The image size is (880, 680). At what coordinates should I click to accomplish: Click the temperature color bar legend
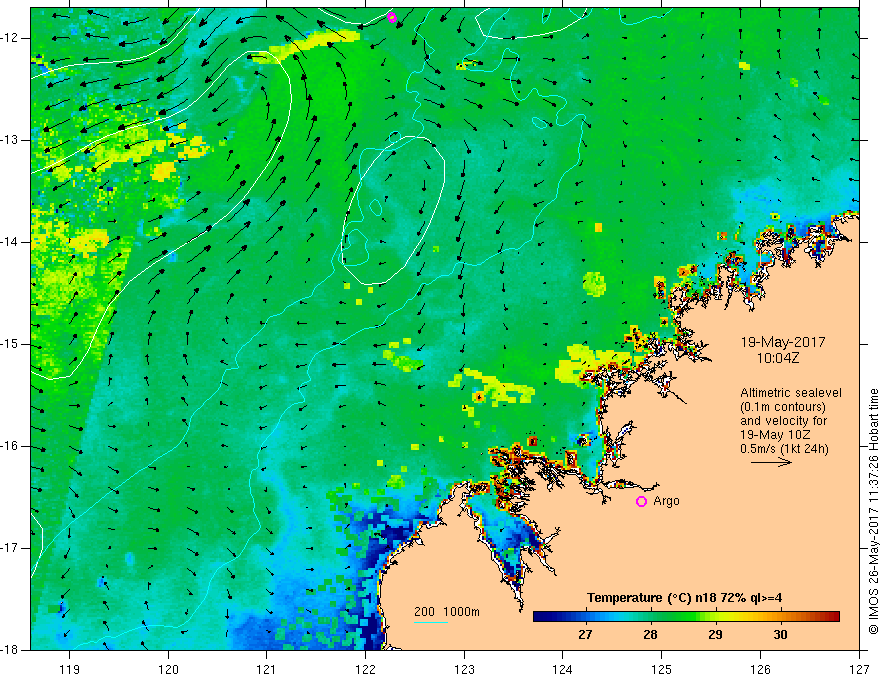point(686,617)
